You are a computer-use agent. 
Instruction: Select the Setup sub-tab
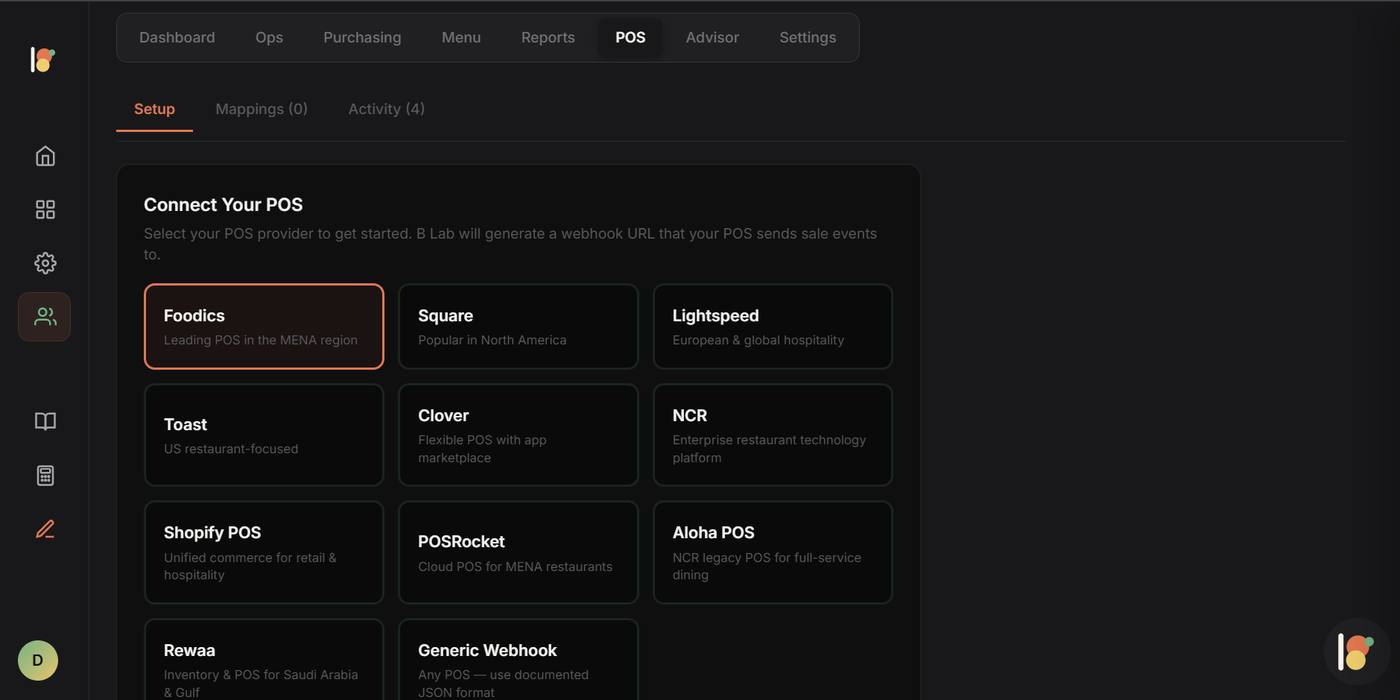(x=154, y=109)
